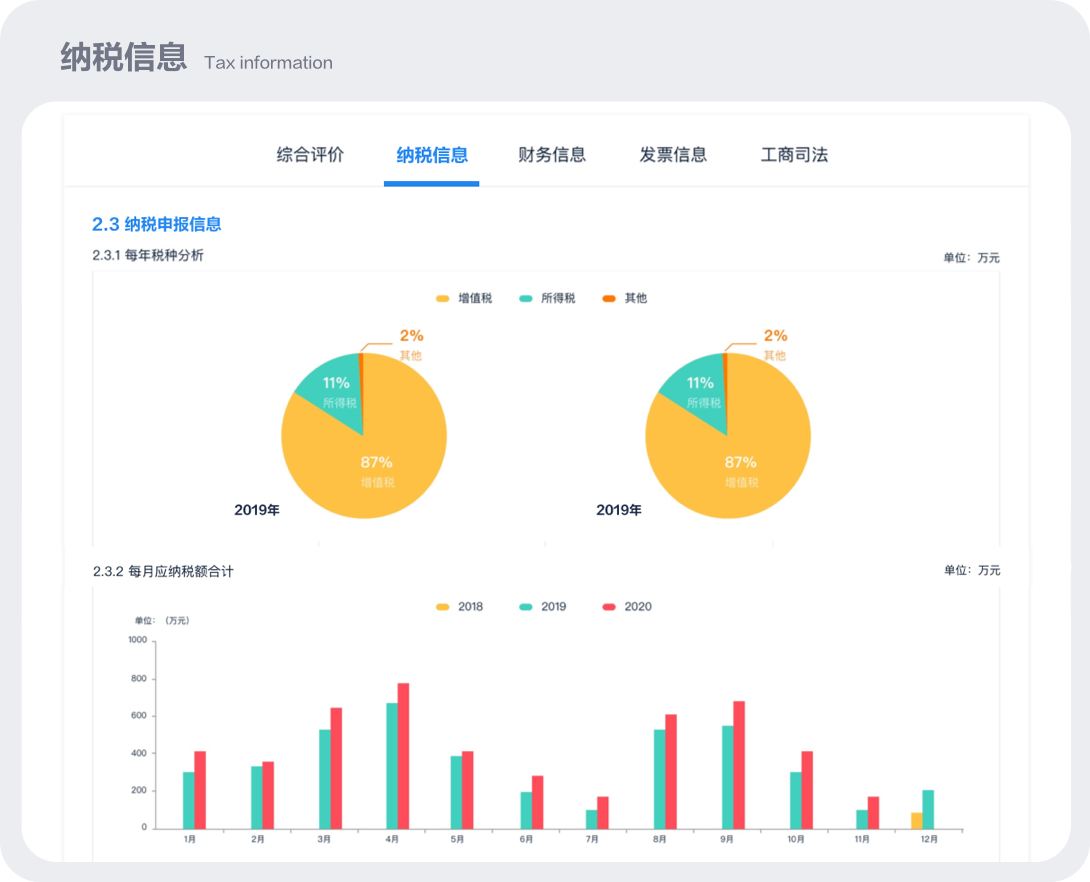Open the 财务信息 tab
1090x882 pixels.
552,155
